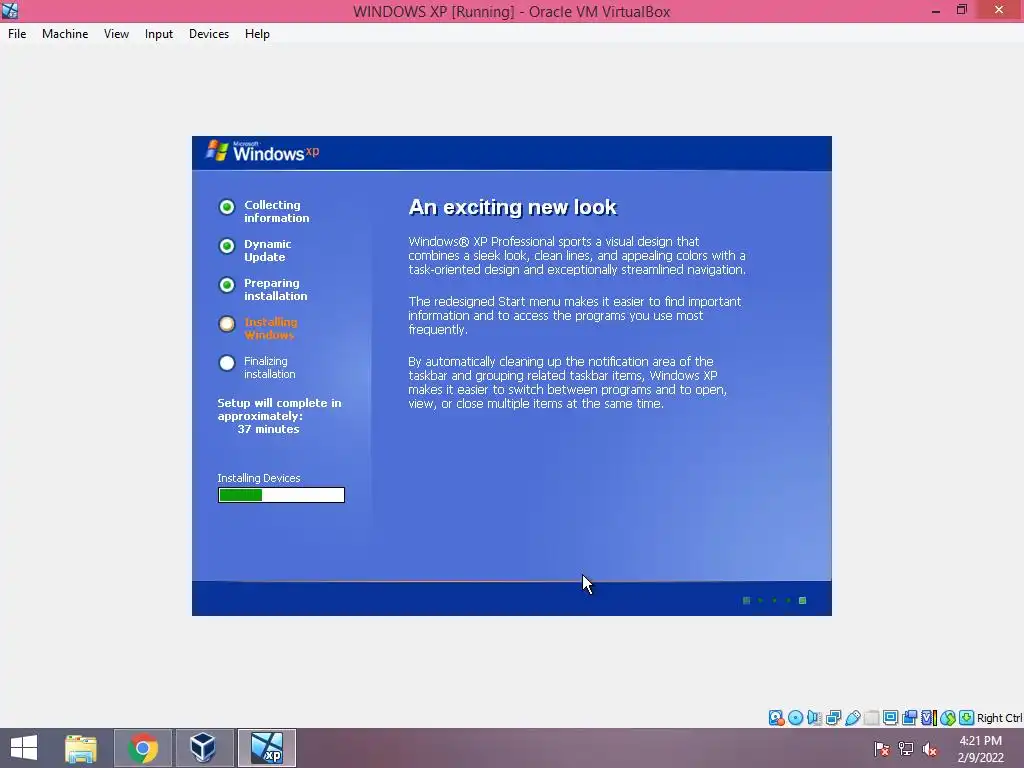Click the Windows XP logo in setup
Screen dimensions: 1024x768
click(263, 152)
